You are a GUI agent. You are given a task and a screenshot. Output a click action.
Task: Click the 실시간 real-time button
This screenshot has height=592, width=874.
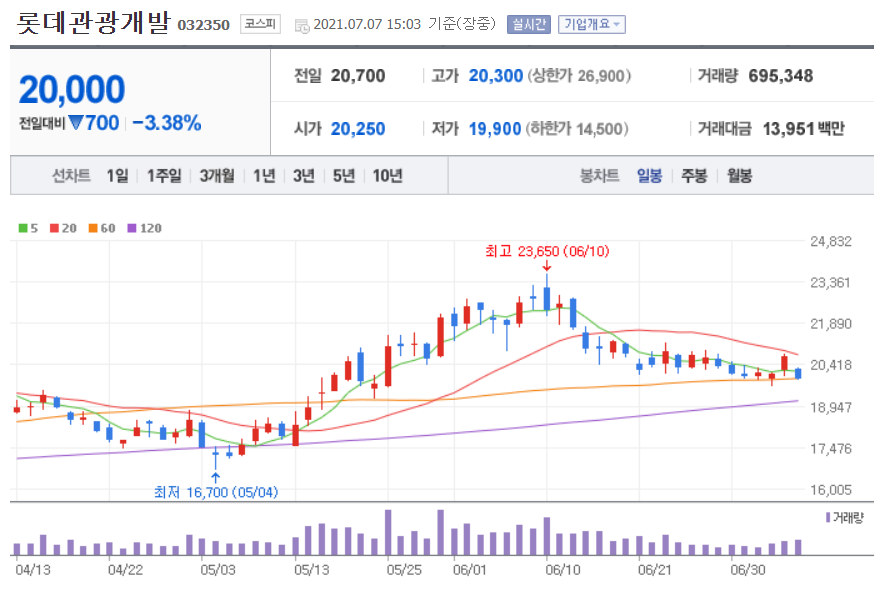[x=528, y=25]
